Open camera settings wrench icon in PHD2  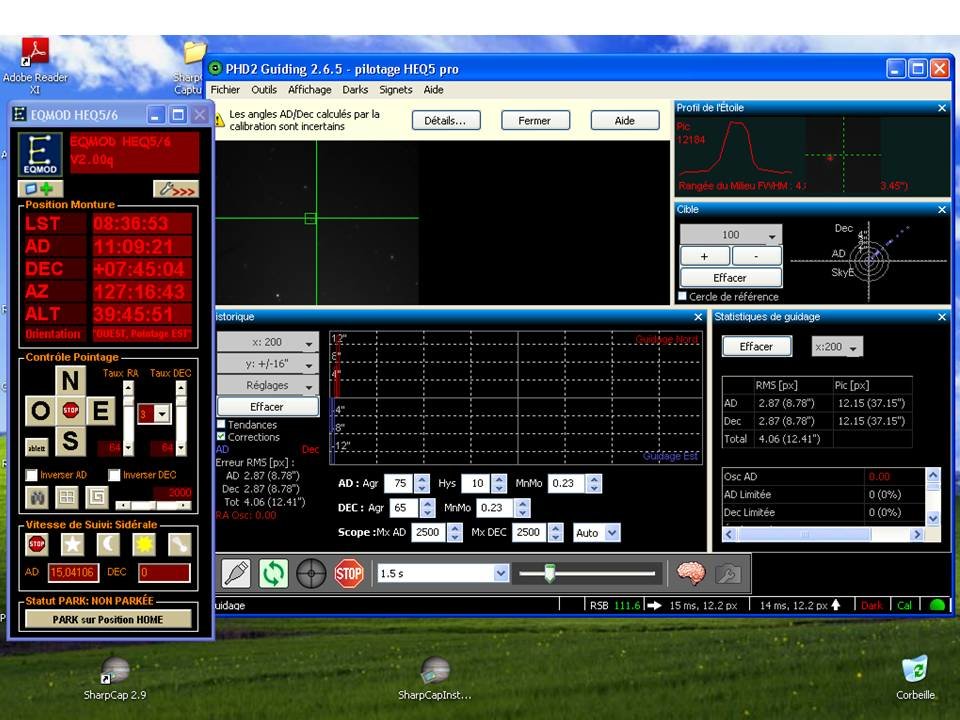coord(728,574)
